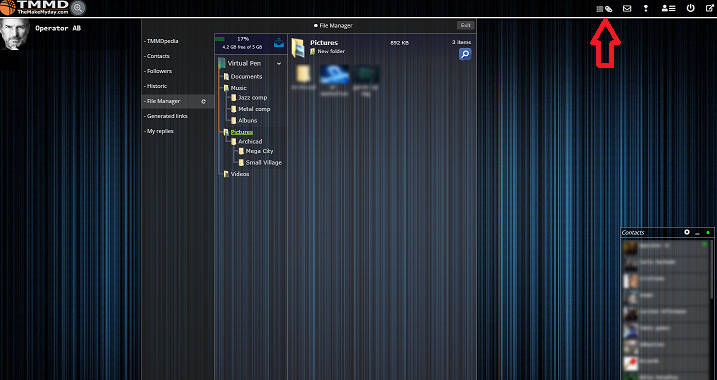Open the user list icon in top bar
This screenshot has height=380, width=717.
click(668, 8)
